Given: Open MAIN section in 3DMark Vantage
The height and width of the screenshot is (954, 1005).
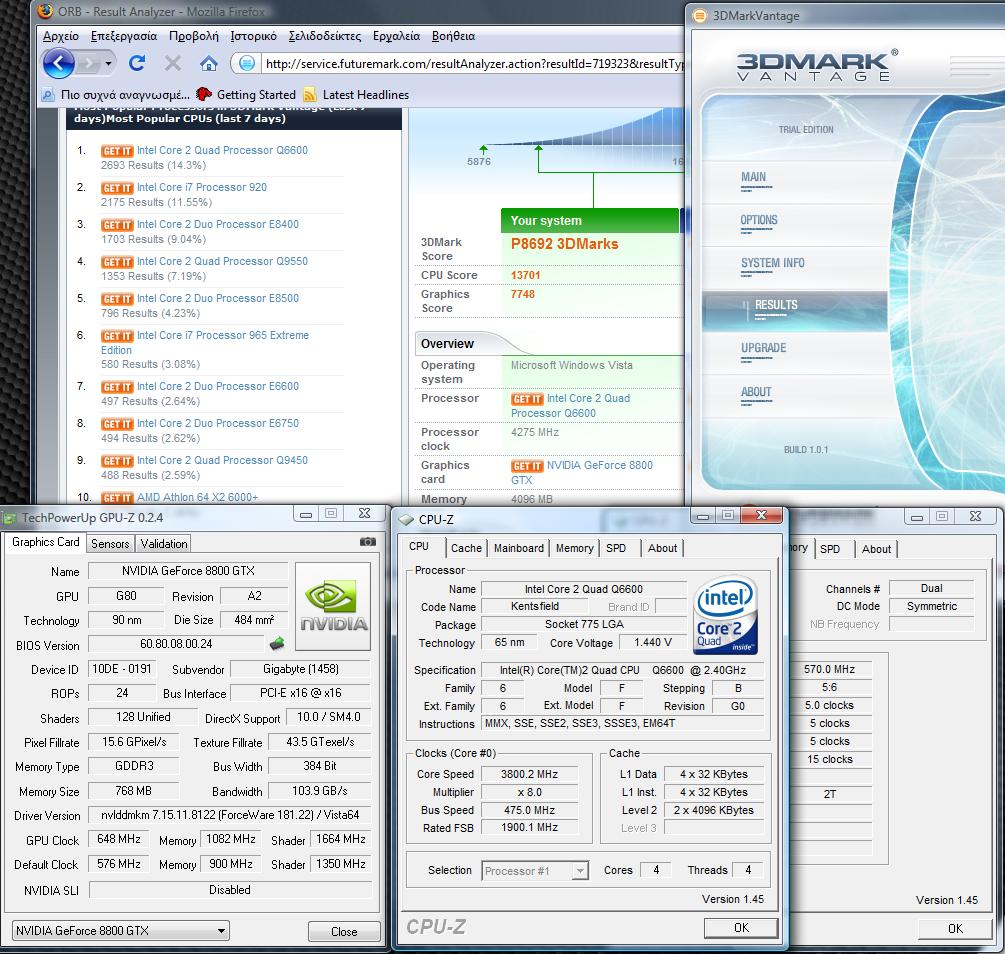Looking at the screenshot, I should coord(754,177).
